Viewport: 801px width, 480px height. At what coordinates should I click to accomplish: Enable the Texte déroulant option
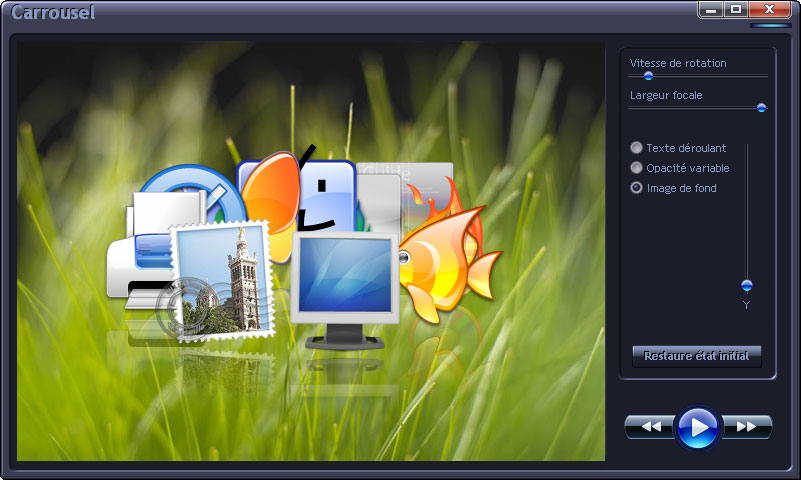[636, 148]
